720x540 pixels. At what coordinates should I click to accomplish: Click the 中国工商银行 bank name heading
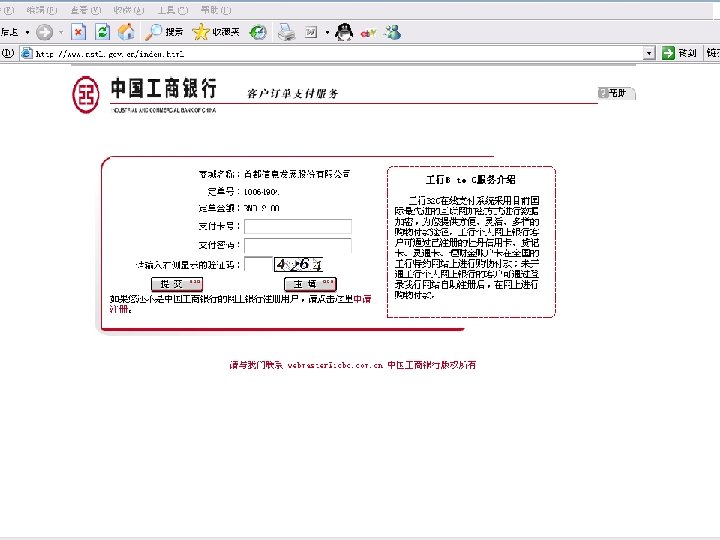163,88
